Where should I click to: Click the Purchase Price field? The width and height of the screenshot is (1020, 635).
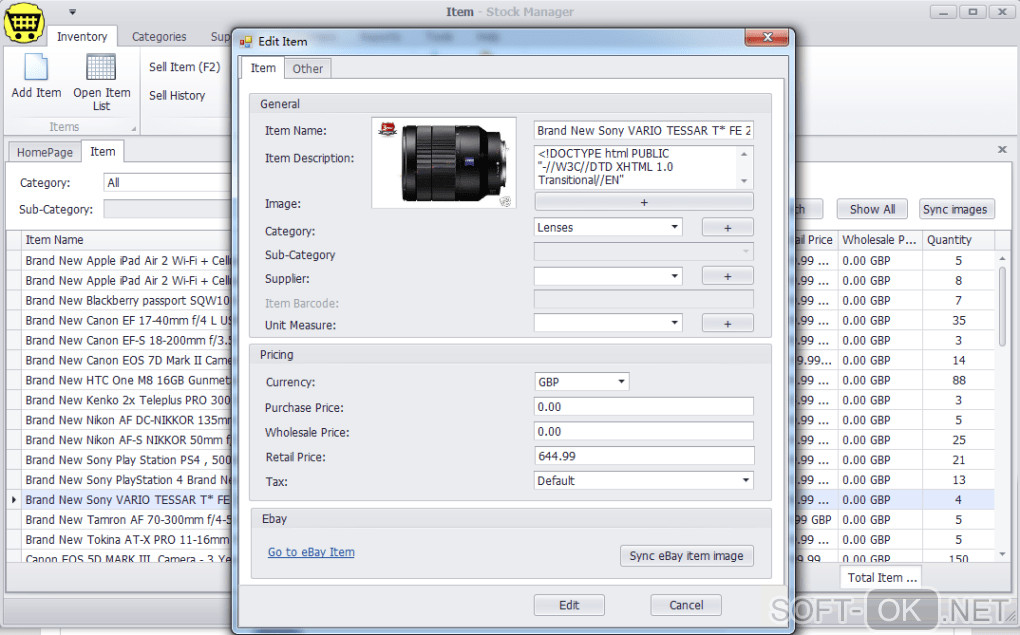[643, 407]
